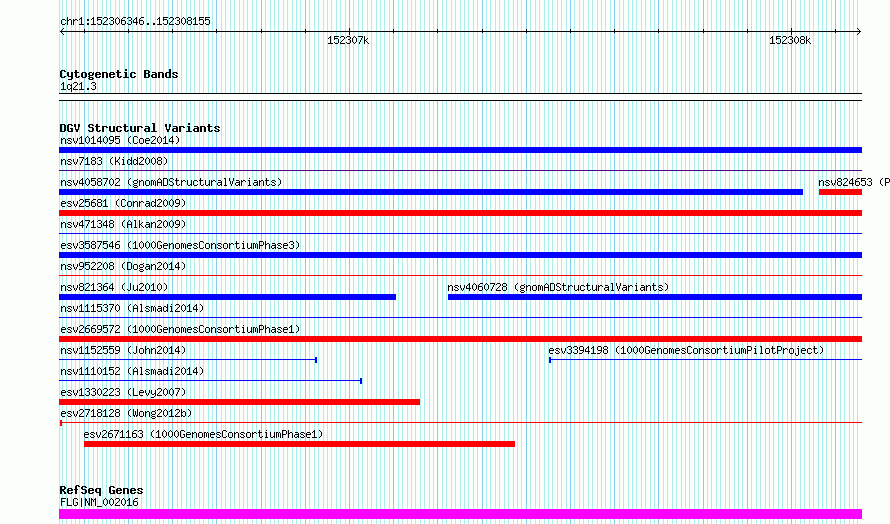This screenshot has width=890, height=524.
Task: Click the ruler's left arrow end
Action: 62,31
